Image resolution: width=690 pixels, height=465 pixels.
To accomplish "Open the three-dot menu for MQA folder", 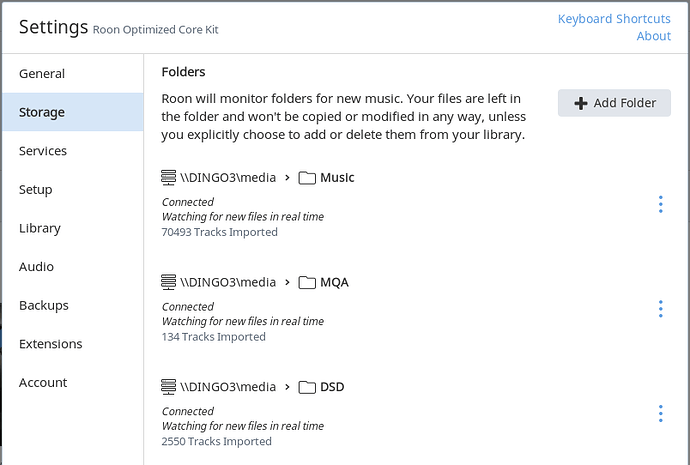I will click(661, 309).
